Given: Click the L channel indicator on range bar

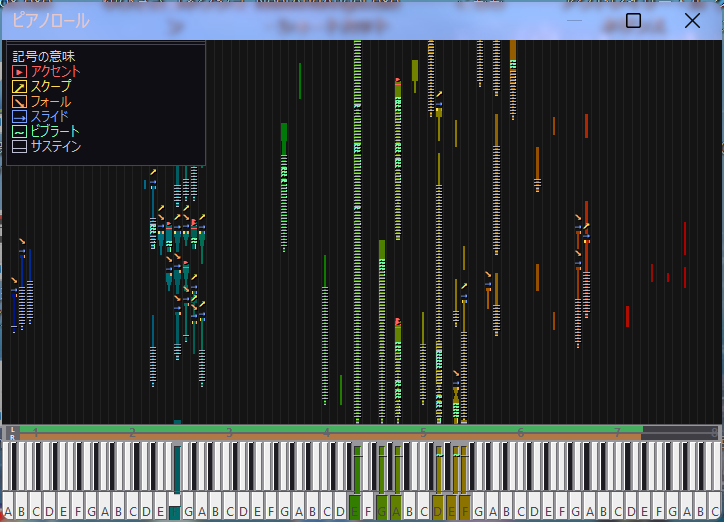Looking at the screenshot, I should pos(13,430).
